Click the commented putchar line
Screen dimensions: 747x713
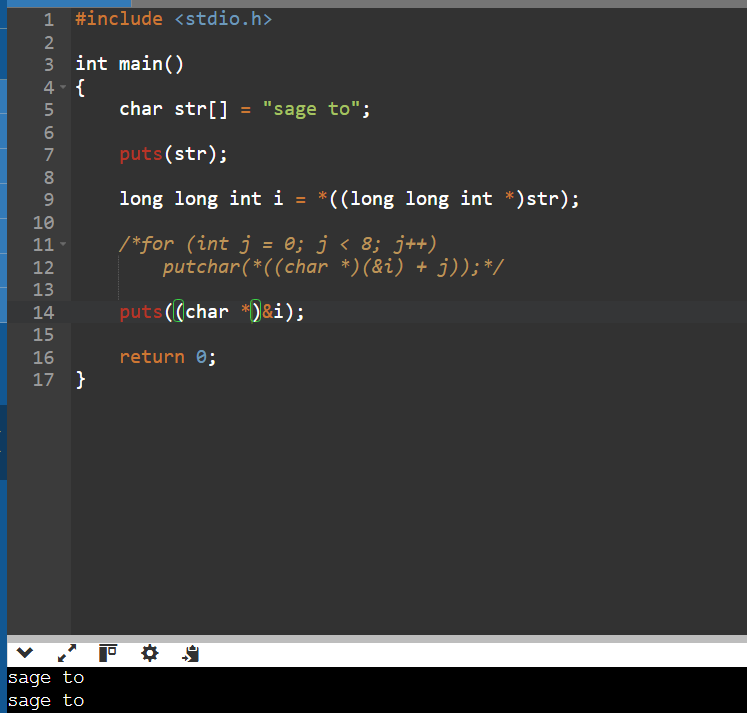pos(333,267)
